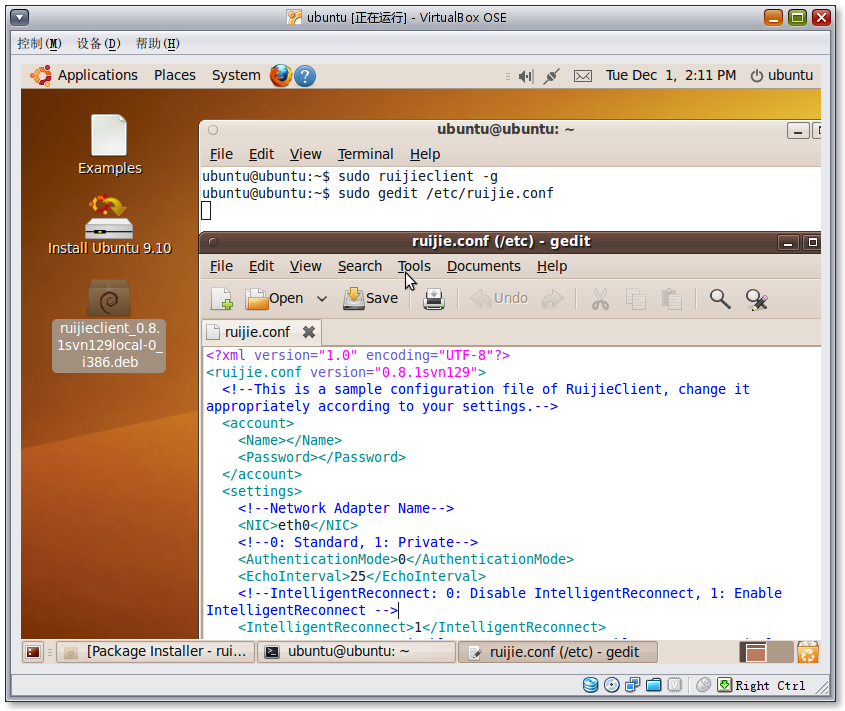Create a new document in gedit

click(x=221, y=299)
